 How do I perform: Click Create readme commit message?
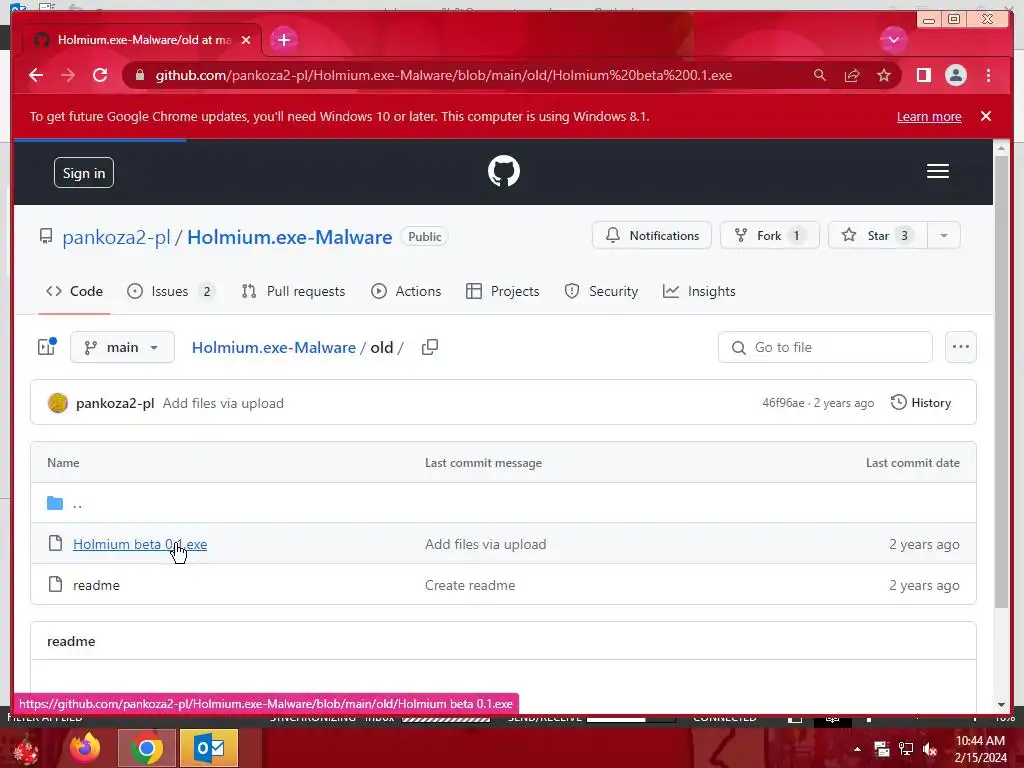[470, 585]
